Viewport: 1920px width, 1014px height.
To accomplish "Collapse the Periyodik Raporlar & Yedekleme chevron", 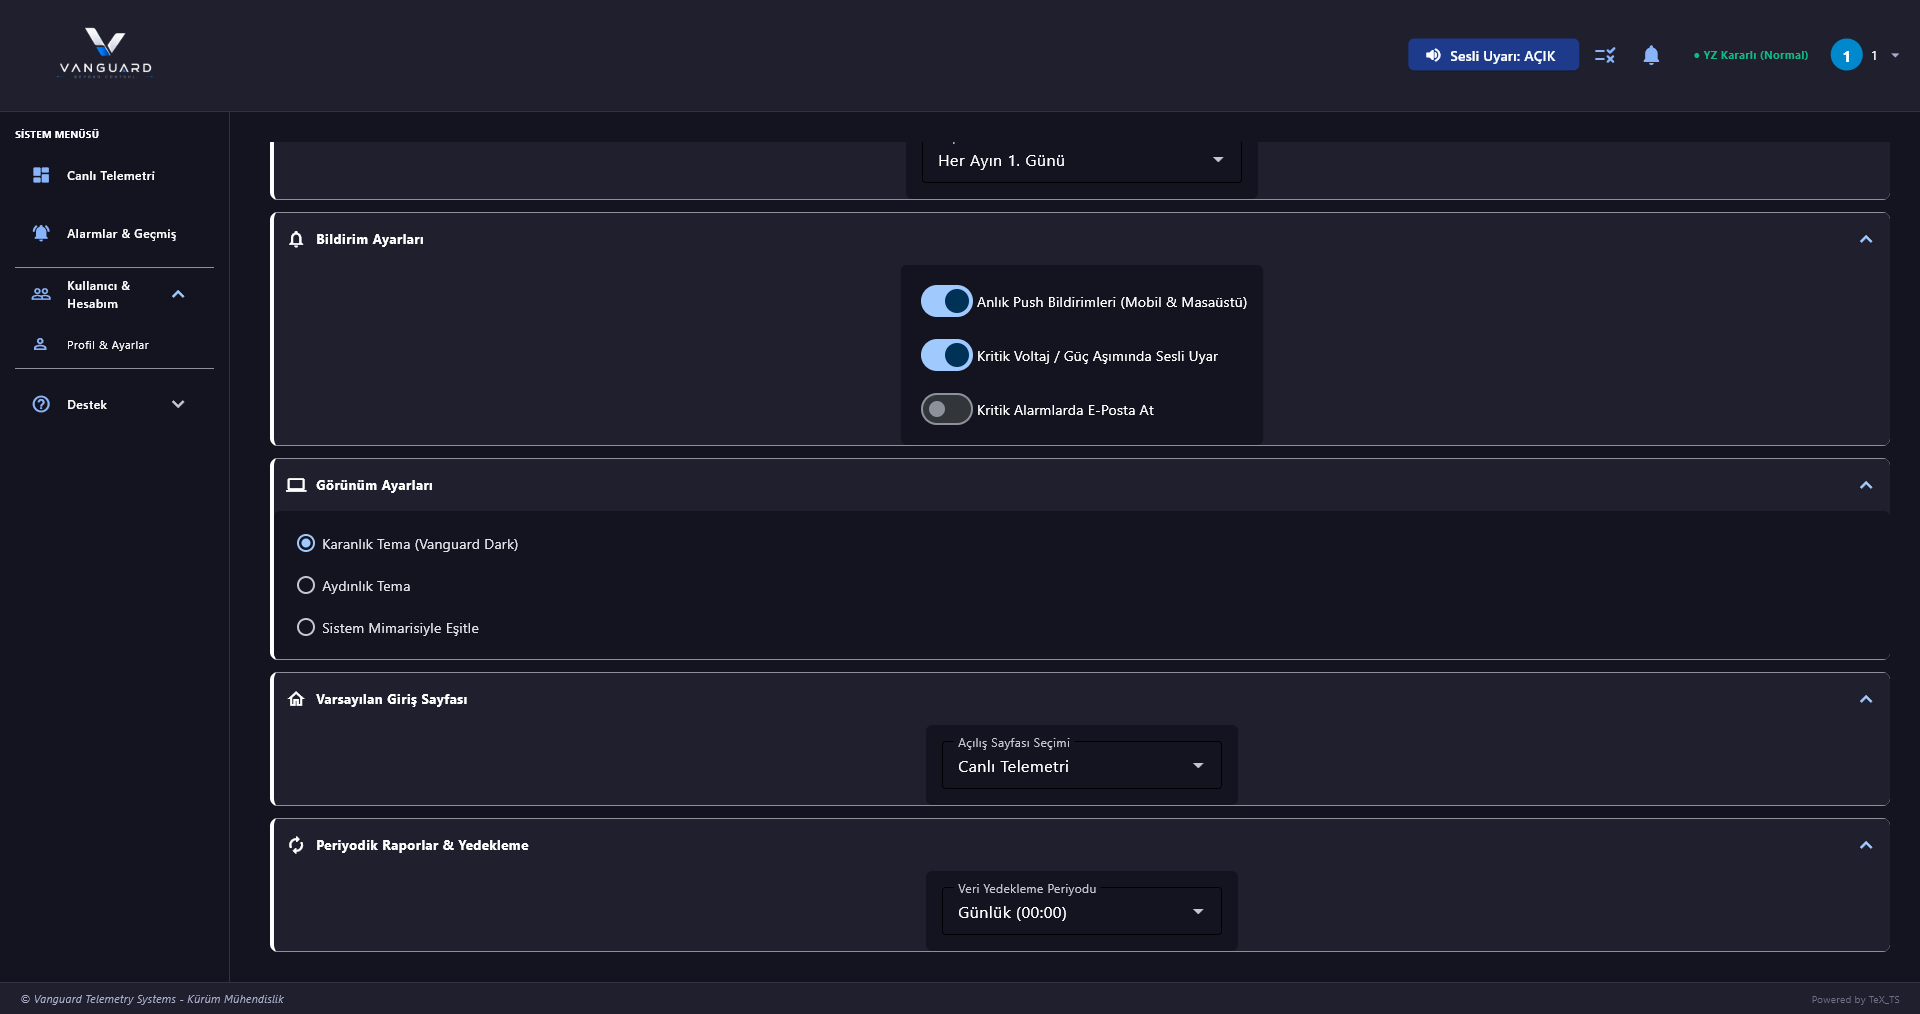I will point(1866,845).
